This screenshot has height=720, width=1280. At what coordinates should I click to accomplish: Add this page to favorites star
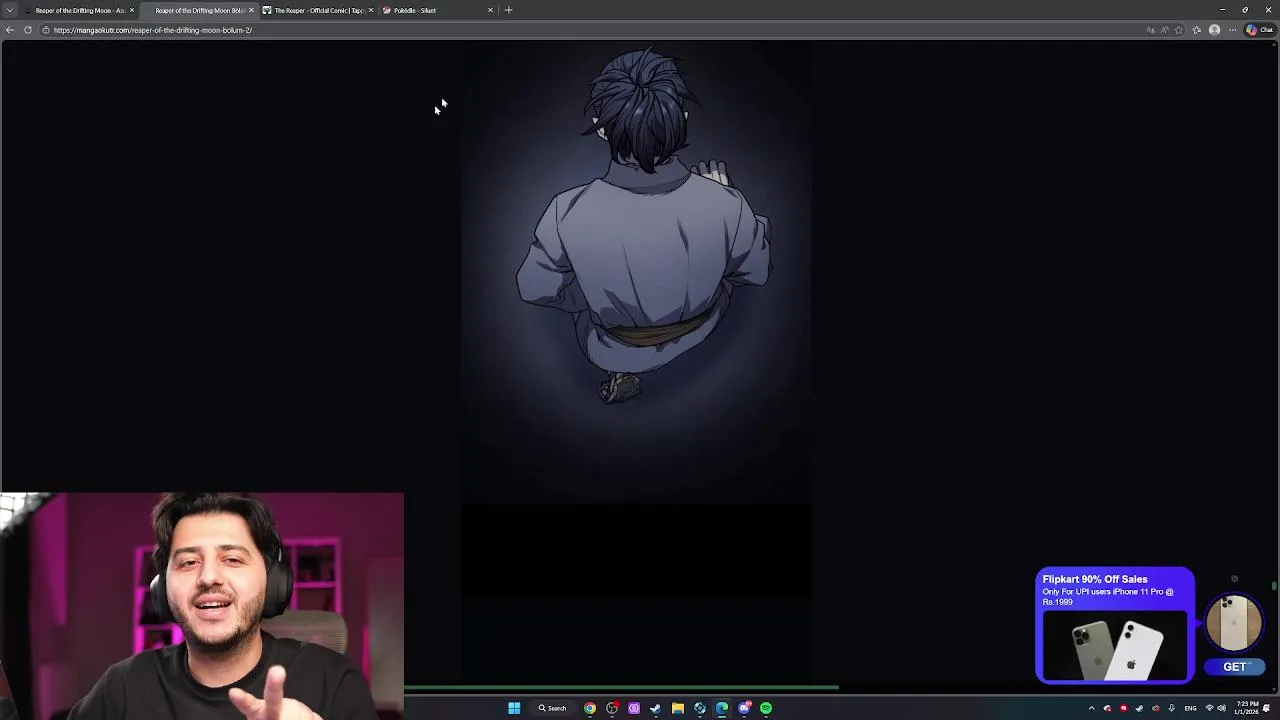coord(1178,30)
